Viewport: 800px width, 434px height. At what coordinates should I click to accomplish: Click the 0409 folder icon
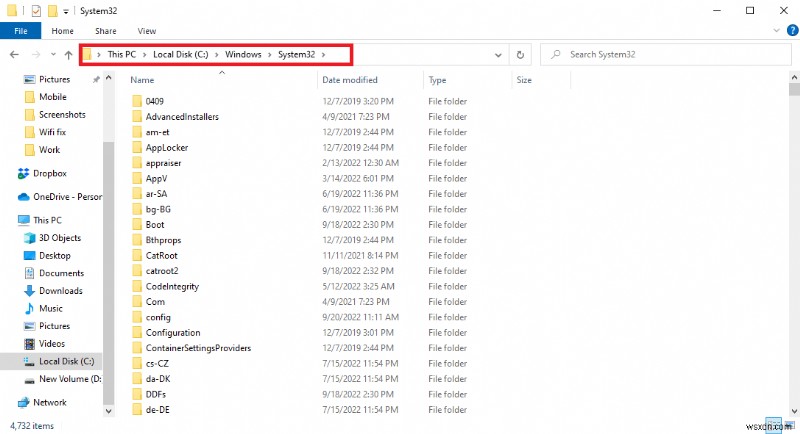137,101
